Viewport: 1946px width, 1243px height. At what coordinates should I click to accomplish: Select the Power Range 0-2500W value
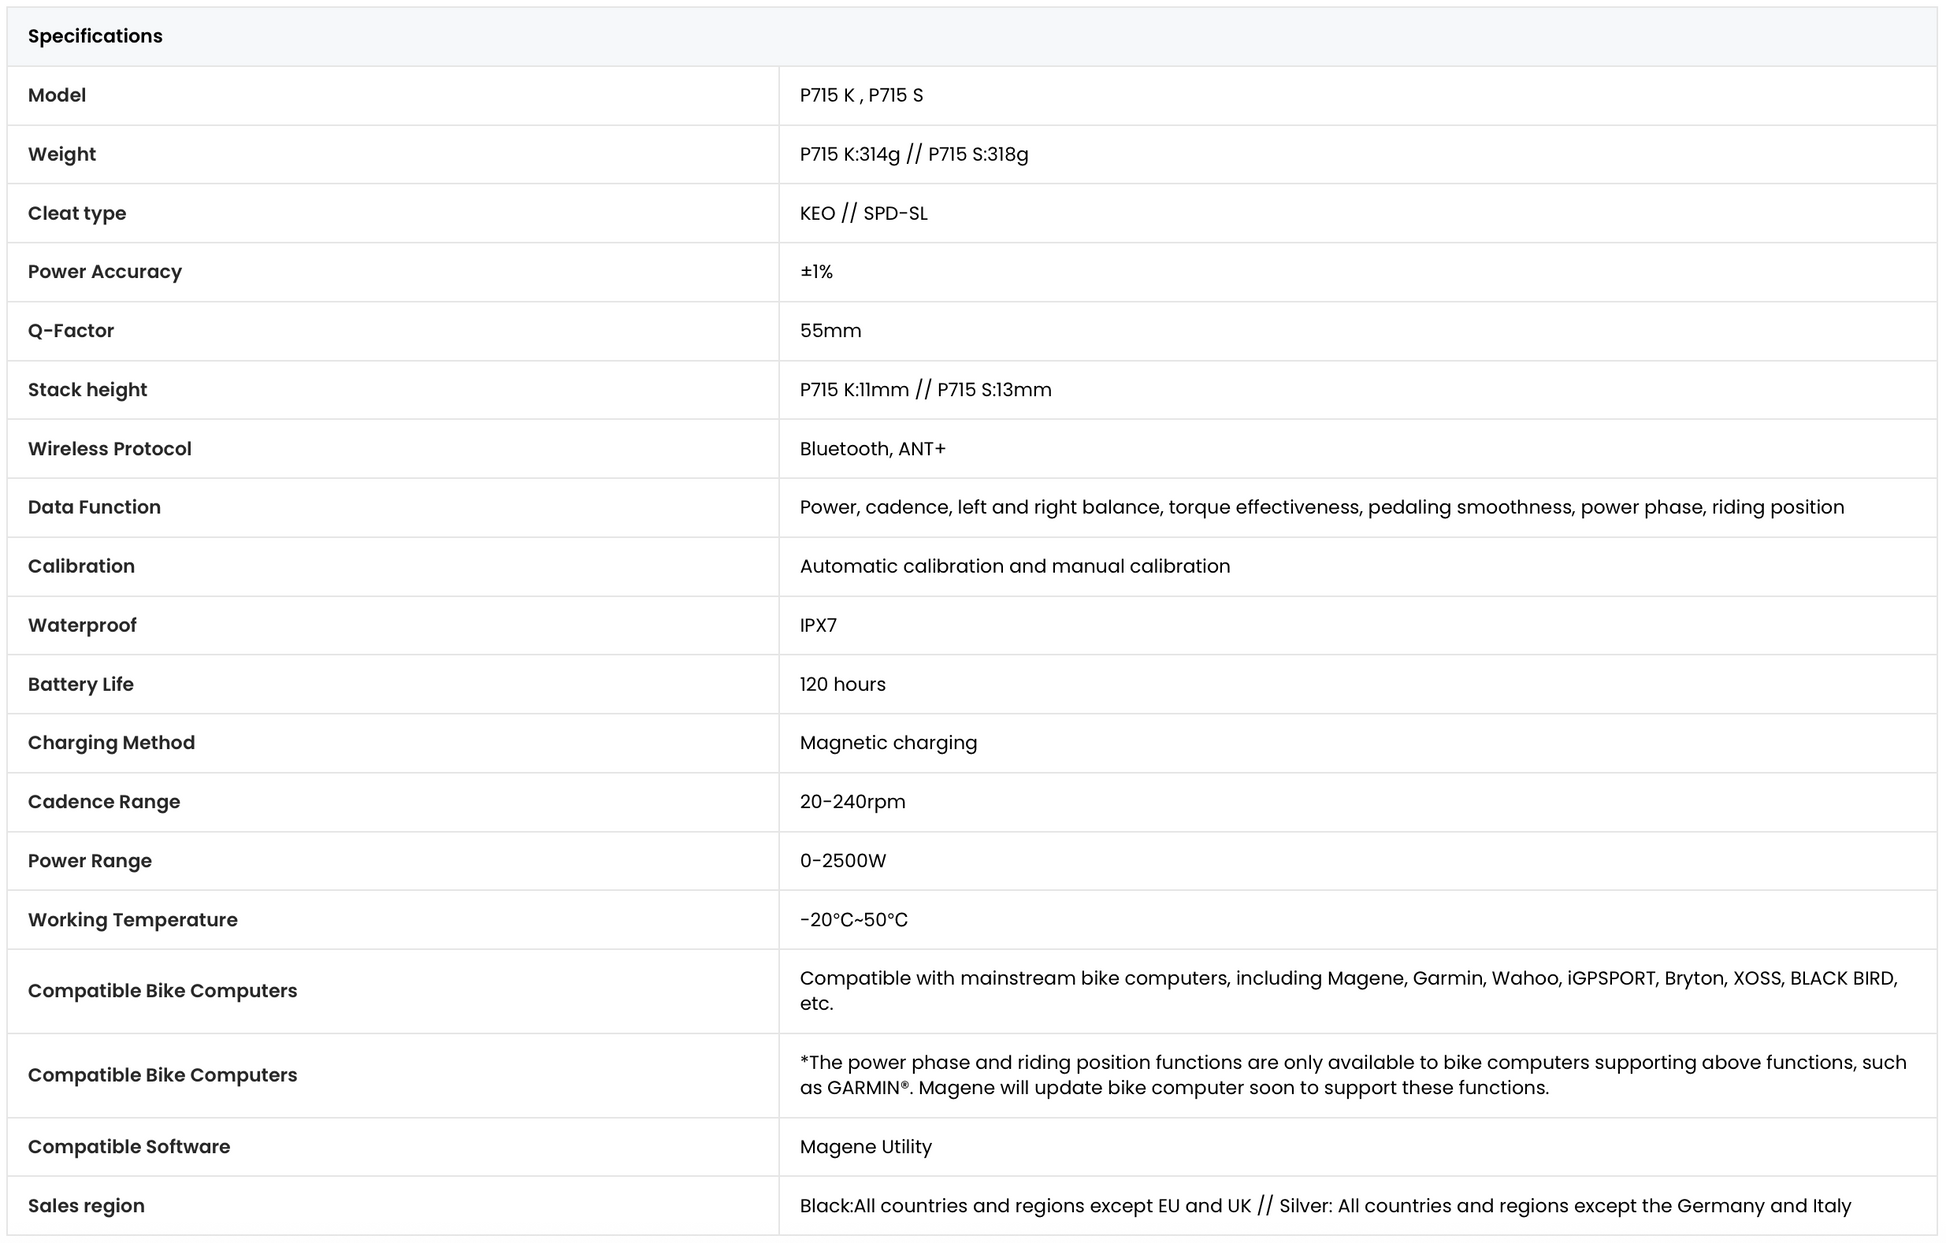(842, 861)
